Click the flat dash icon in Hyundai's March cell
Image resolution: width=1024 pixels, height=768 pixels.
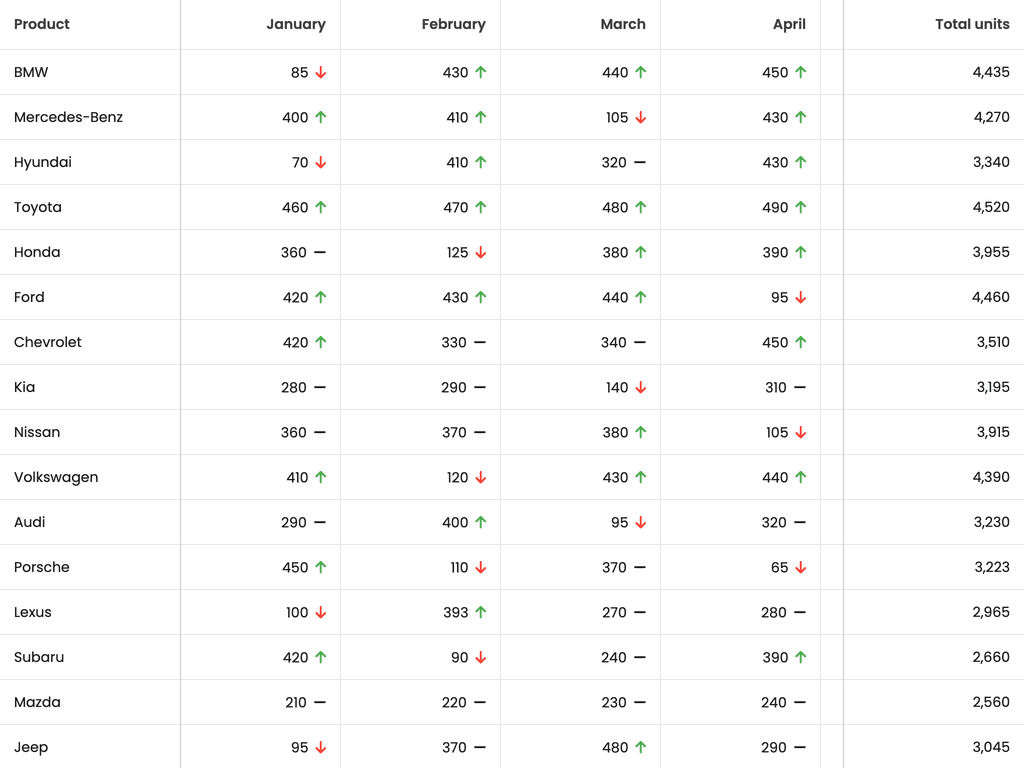(640, 162)
